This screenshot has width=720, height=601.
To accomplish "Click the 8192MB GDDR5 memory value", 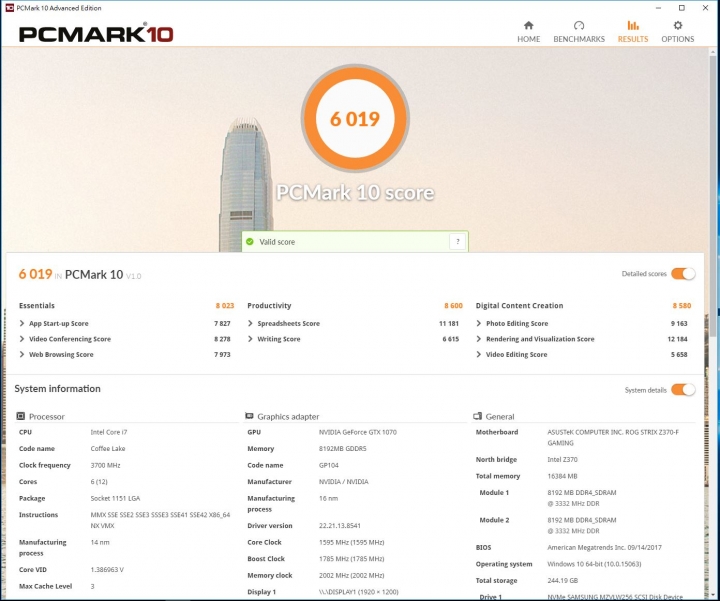I will (x=343, y=449).
